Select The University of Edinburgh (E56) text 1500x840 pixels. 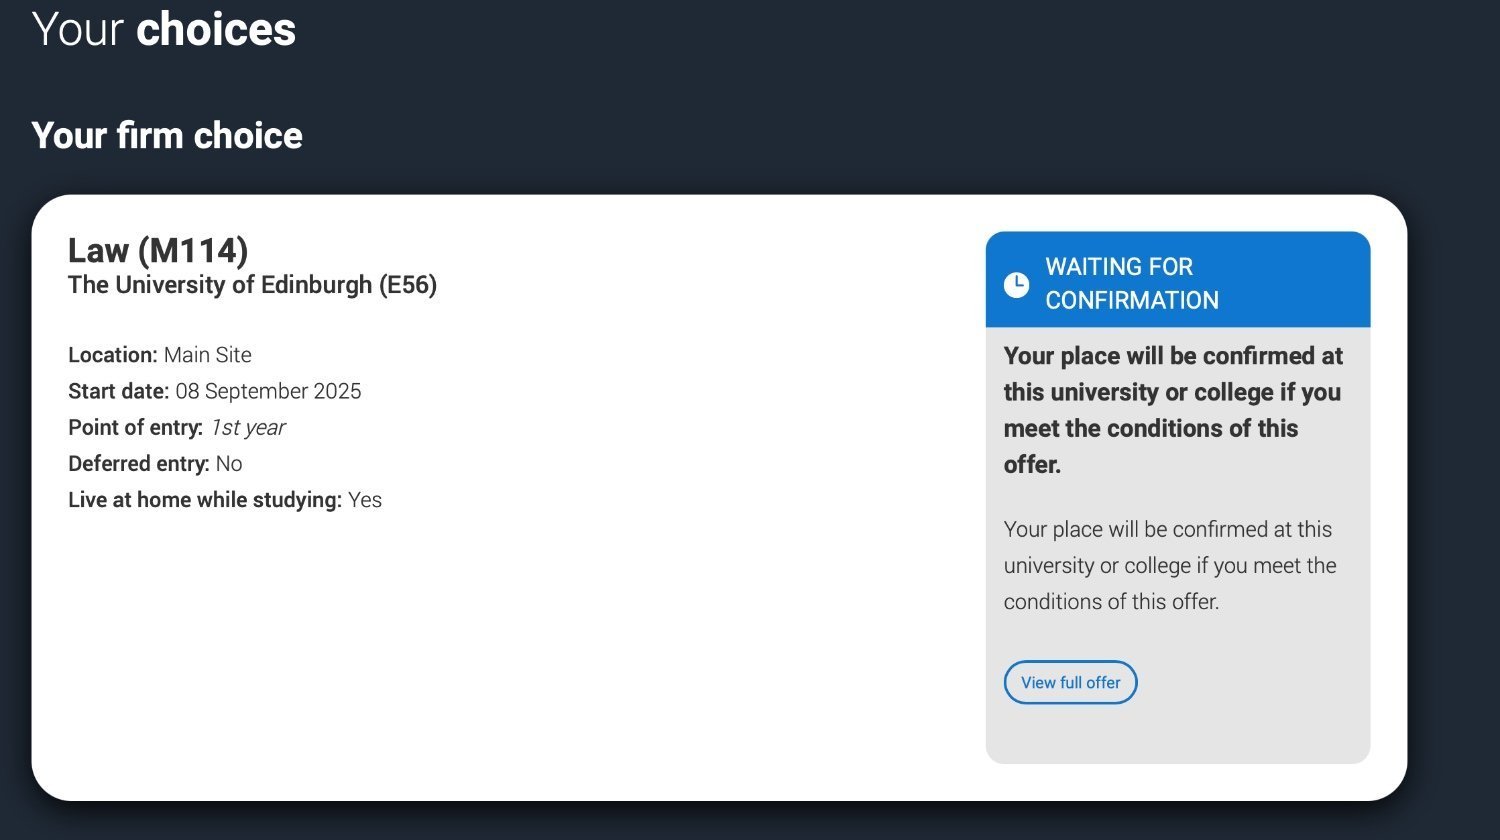click(252, 285)
